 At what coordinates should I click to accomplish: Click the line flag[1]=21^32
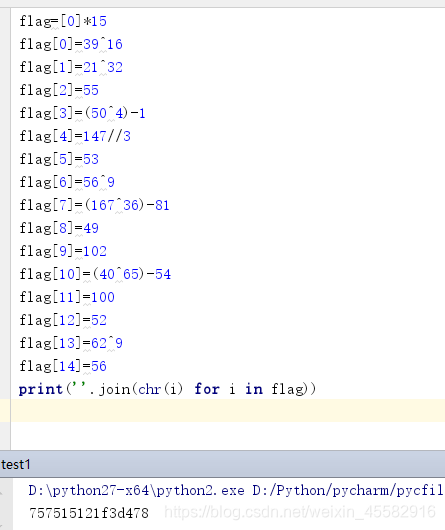click(x=71, y=68)
